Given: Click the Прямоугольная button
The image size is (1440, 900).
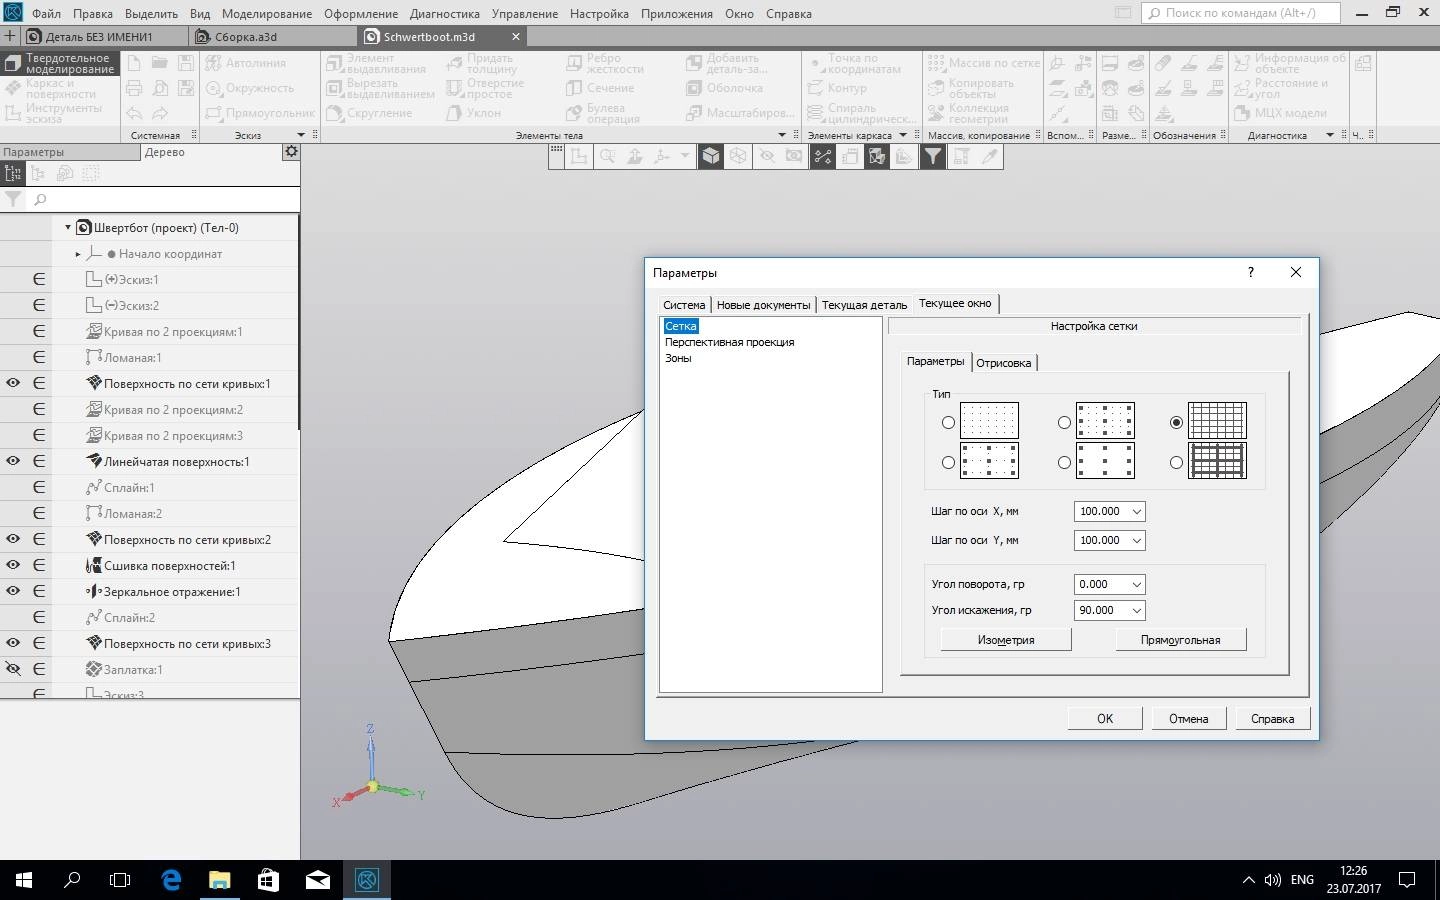Looking at the screenshot, I should coord(1181,640).
